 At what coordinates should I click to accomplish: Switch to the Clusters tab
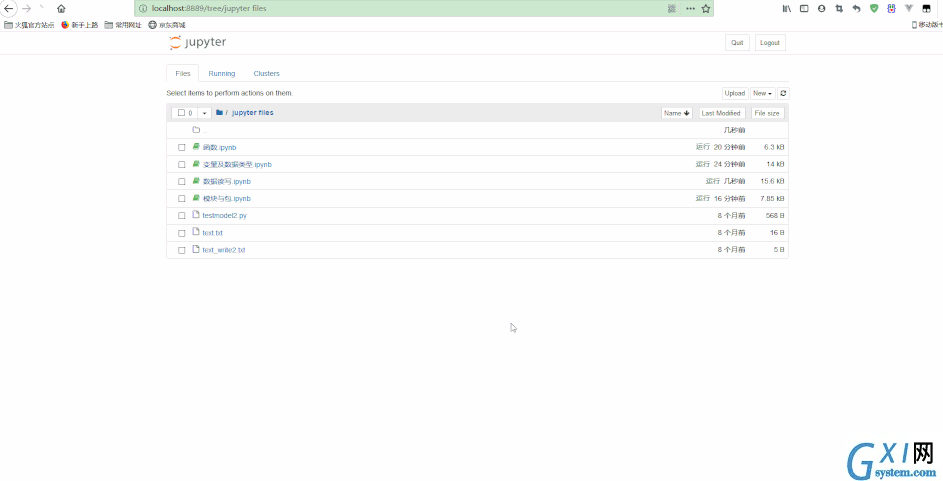[x=266, y=73]
